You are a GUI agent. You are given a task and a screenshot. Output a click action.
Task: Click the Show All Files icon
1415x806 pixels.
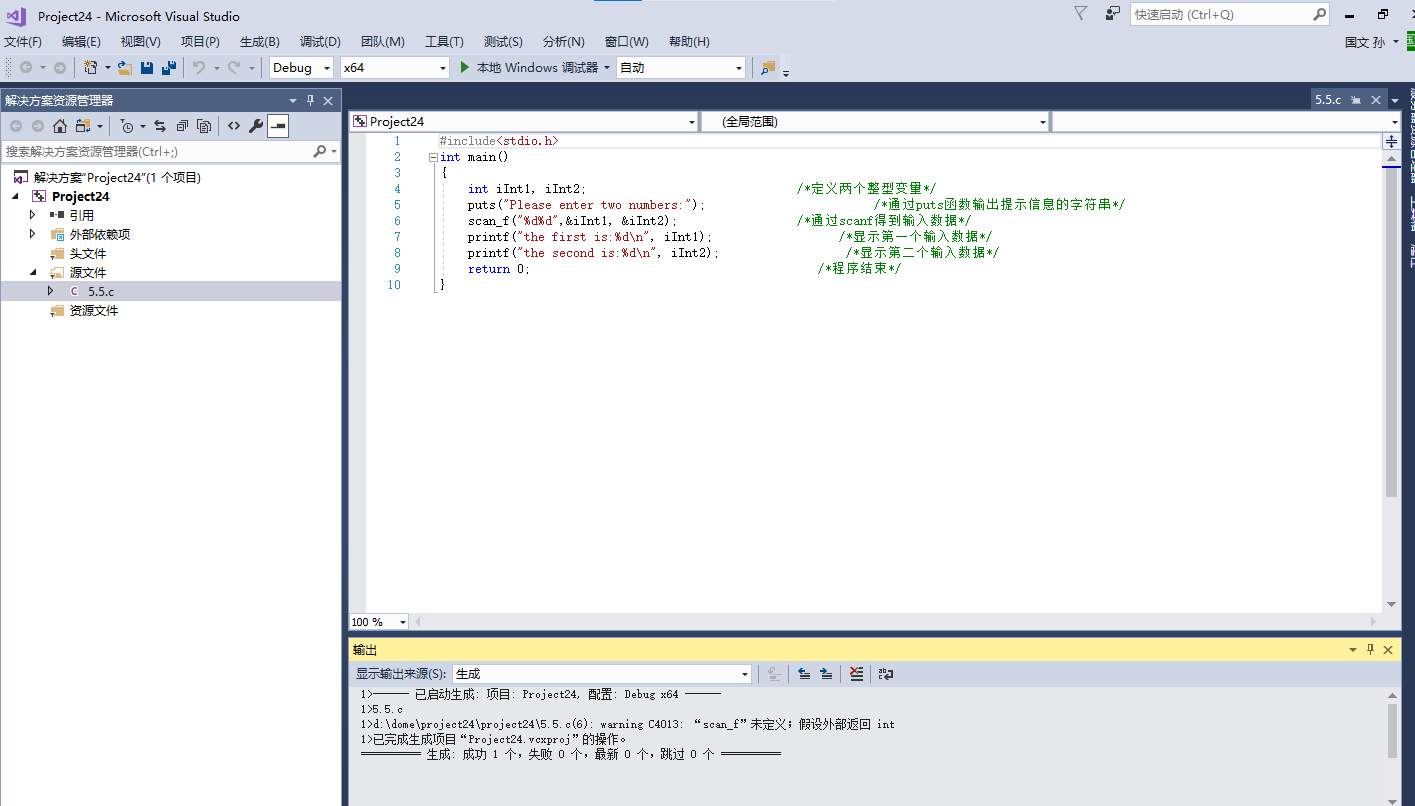tap(204, 126)
